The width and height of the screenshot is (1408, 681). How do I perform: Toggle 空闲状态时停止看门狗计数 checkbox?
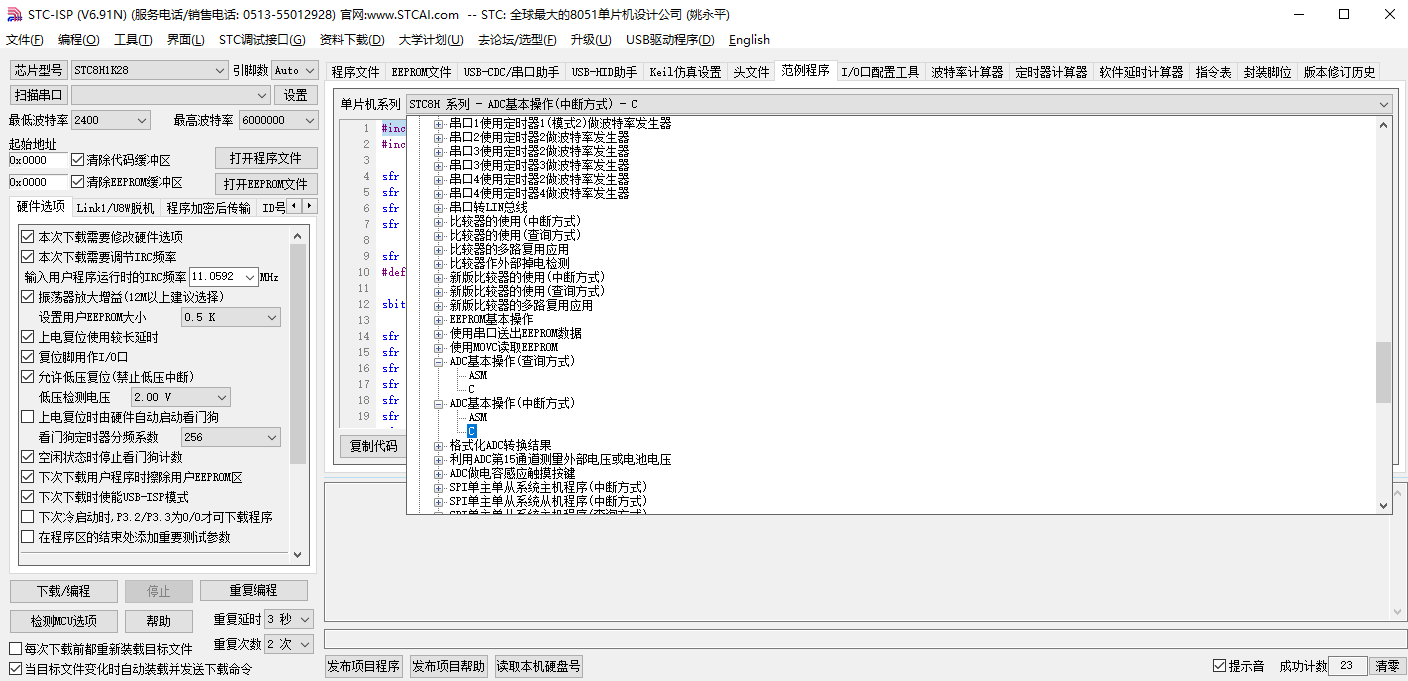27,457
